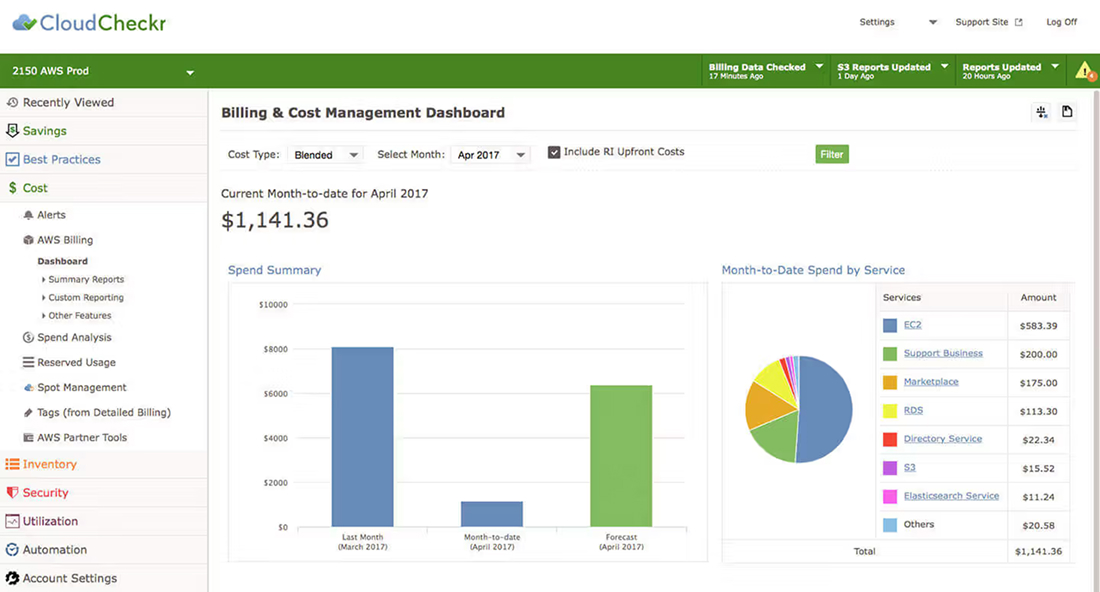
Task: Open the Cost Type Blended dropdown
Action: 326,155
